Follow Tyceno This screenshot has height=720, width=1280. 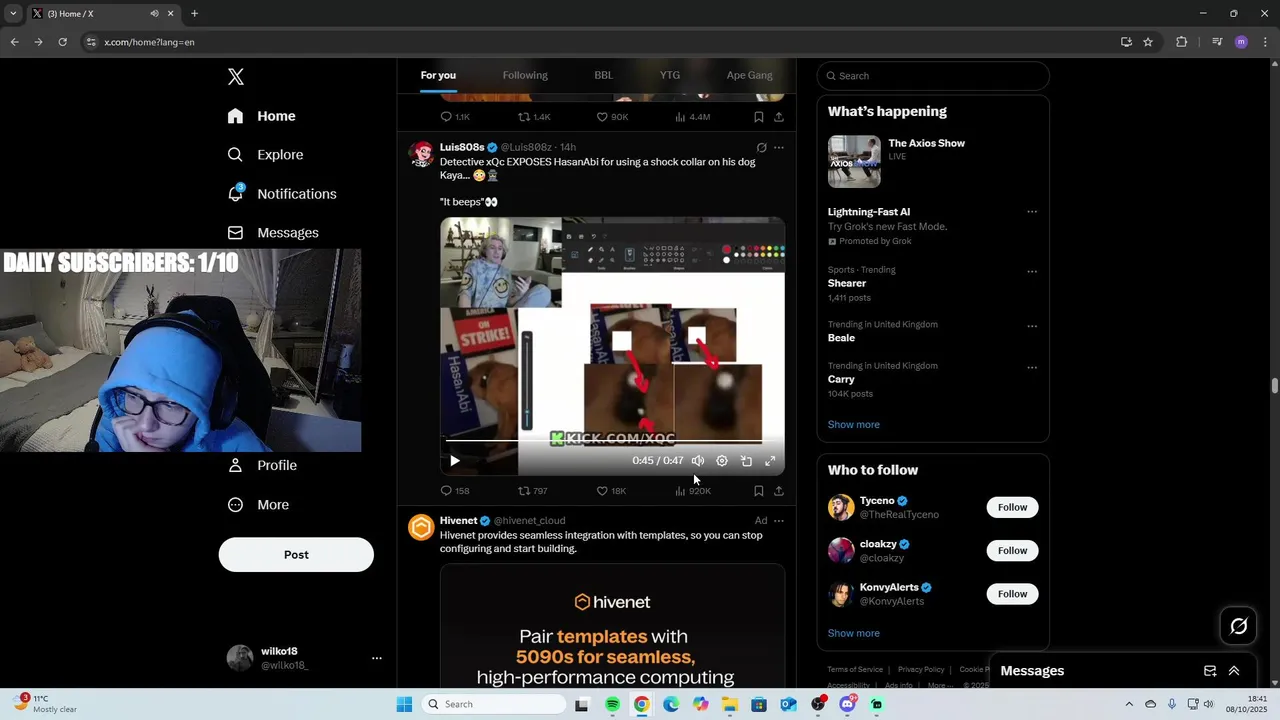tap(1012, 507)
